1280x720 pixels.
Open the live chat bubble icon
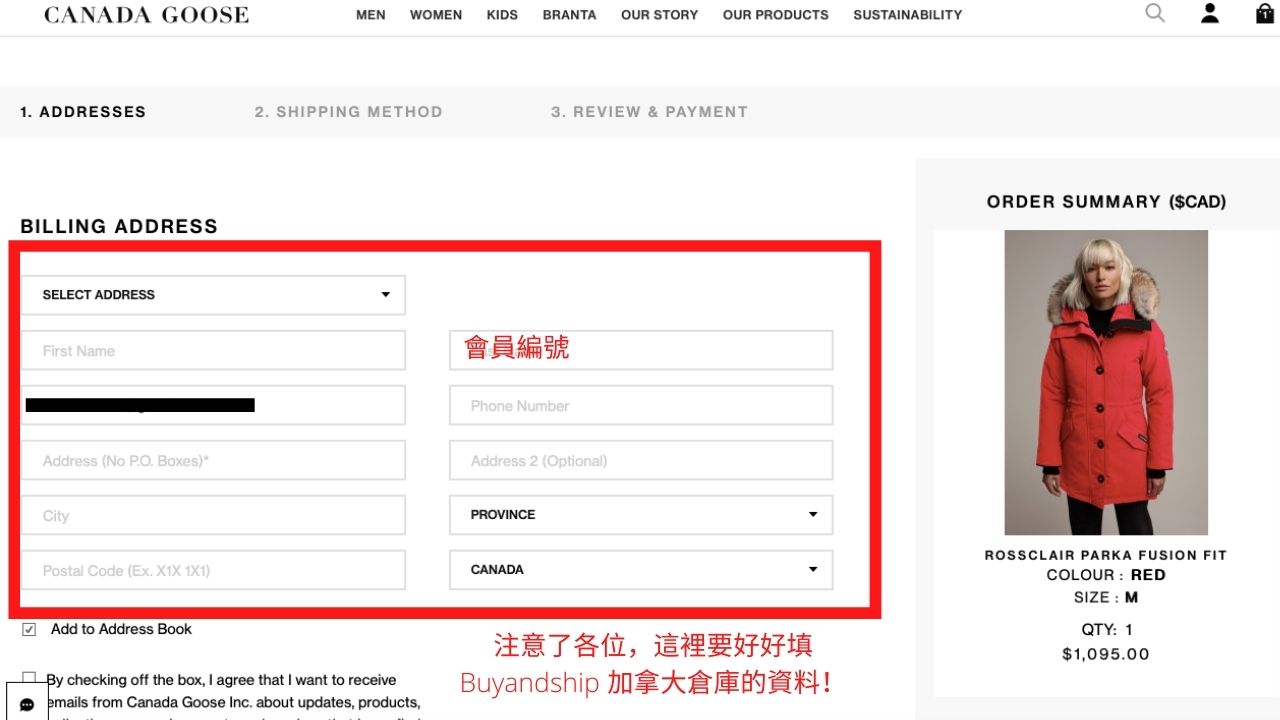(x=27, y=704)
